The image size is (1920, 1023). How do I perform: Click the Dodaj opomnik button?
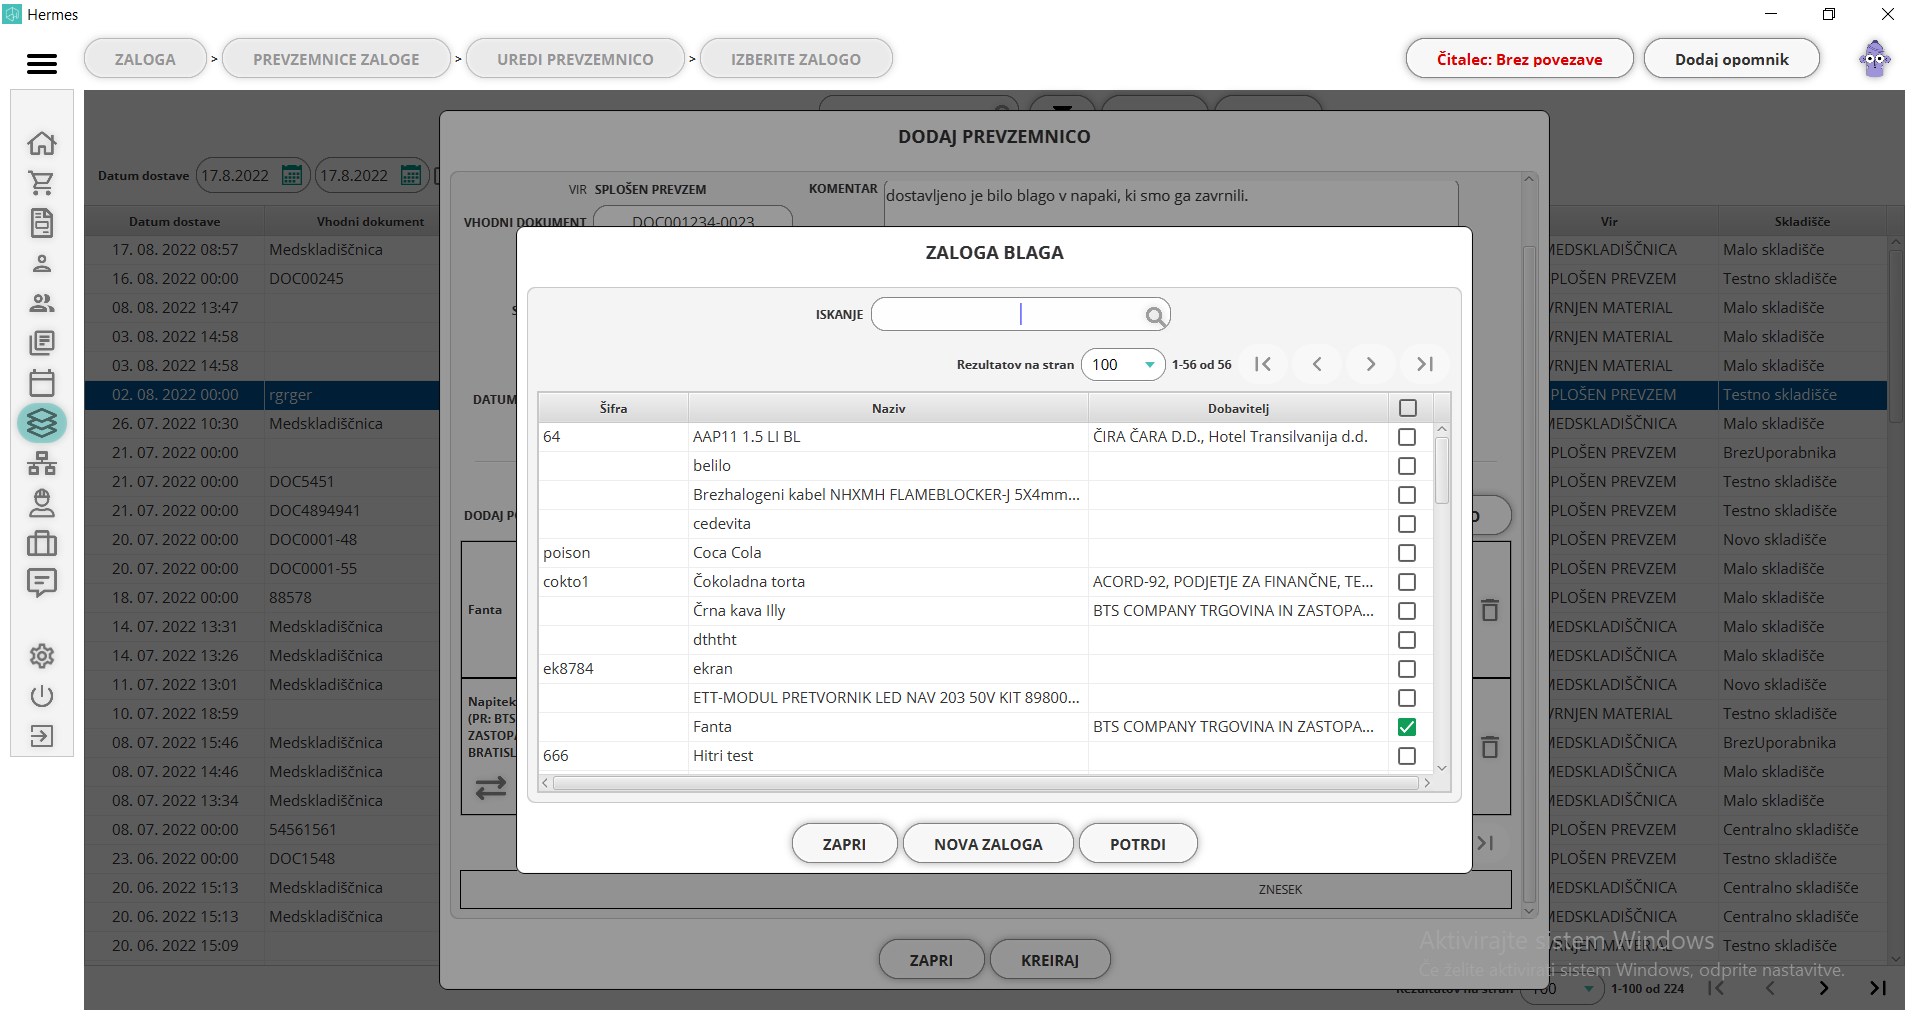click(1732, 59)
